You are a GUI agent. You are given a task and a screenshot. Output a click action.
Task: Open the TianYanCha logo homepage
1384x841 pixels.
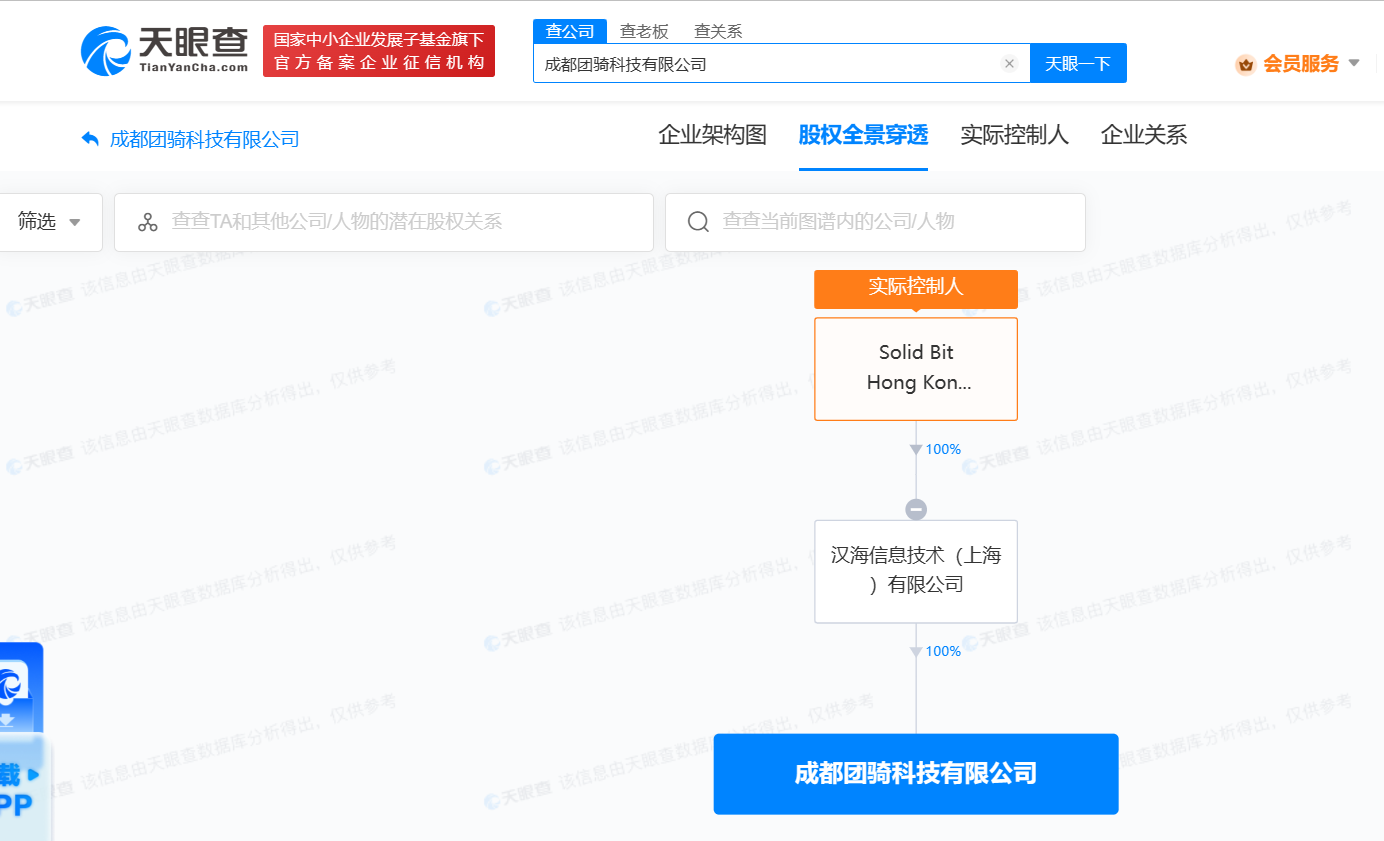pyautogui.click(x=165, y=50)
